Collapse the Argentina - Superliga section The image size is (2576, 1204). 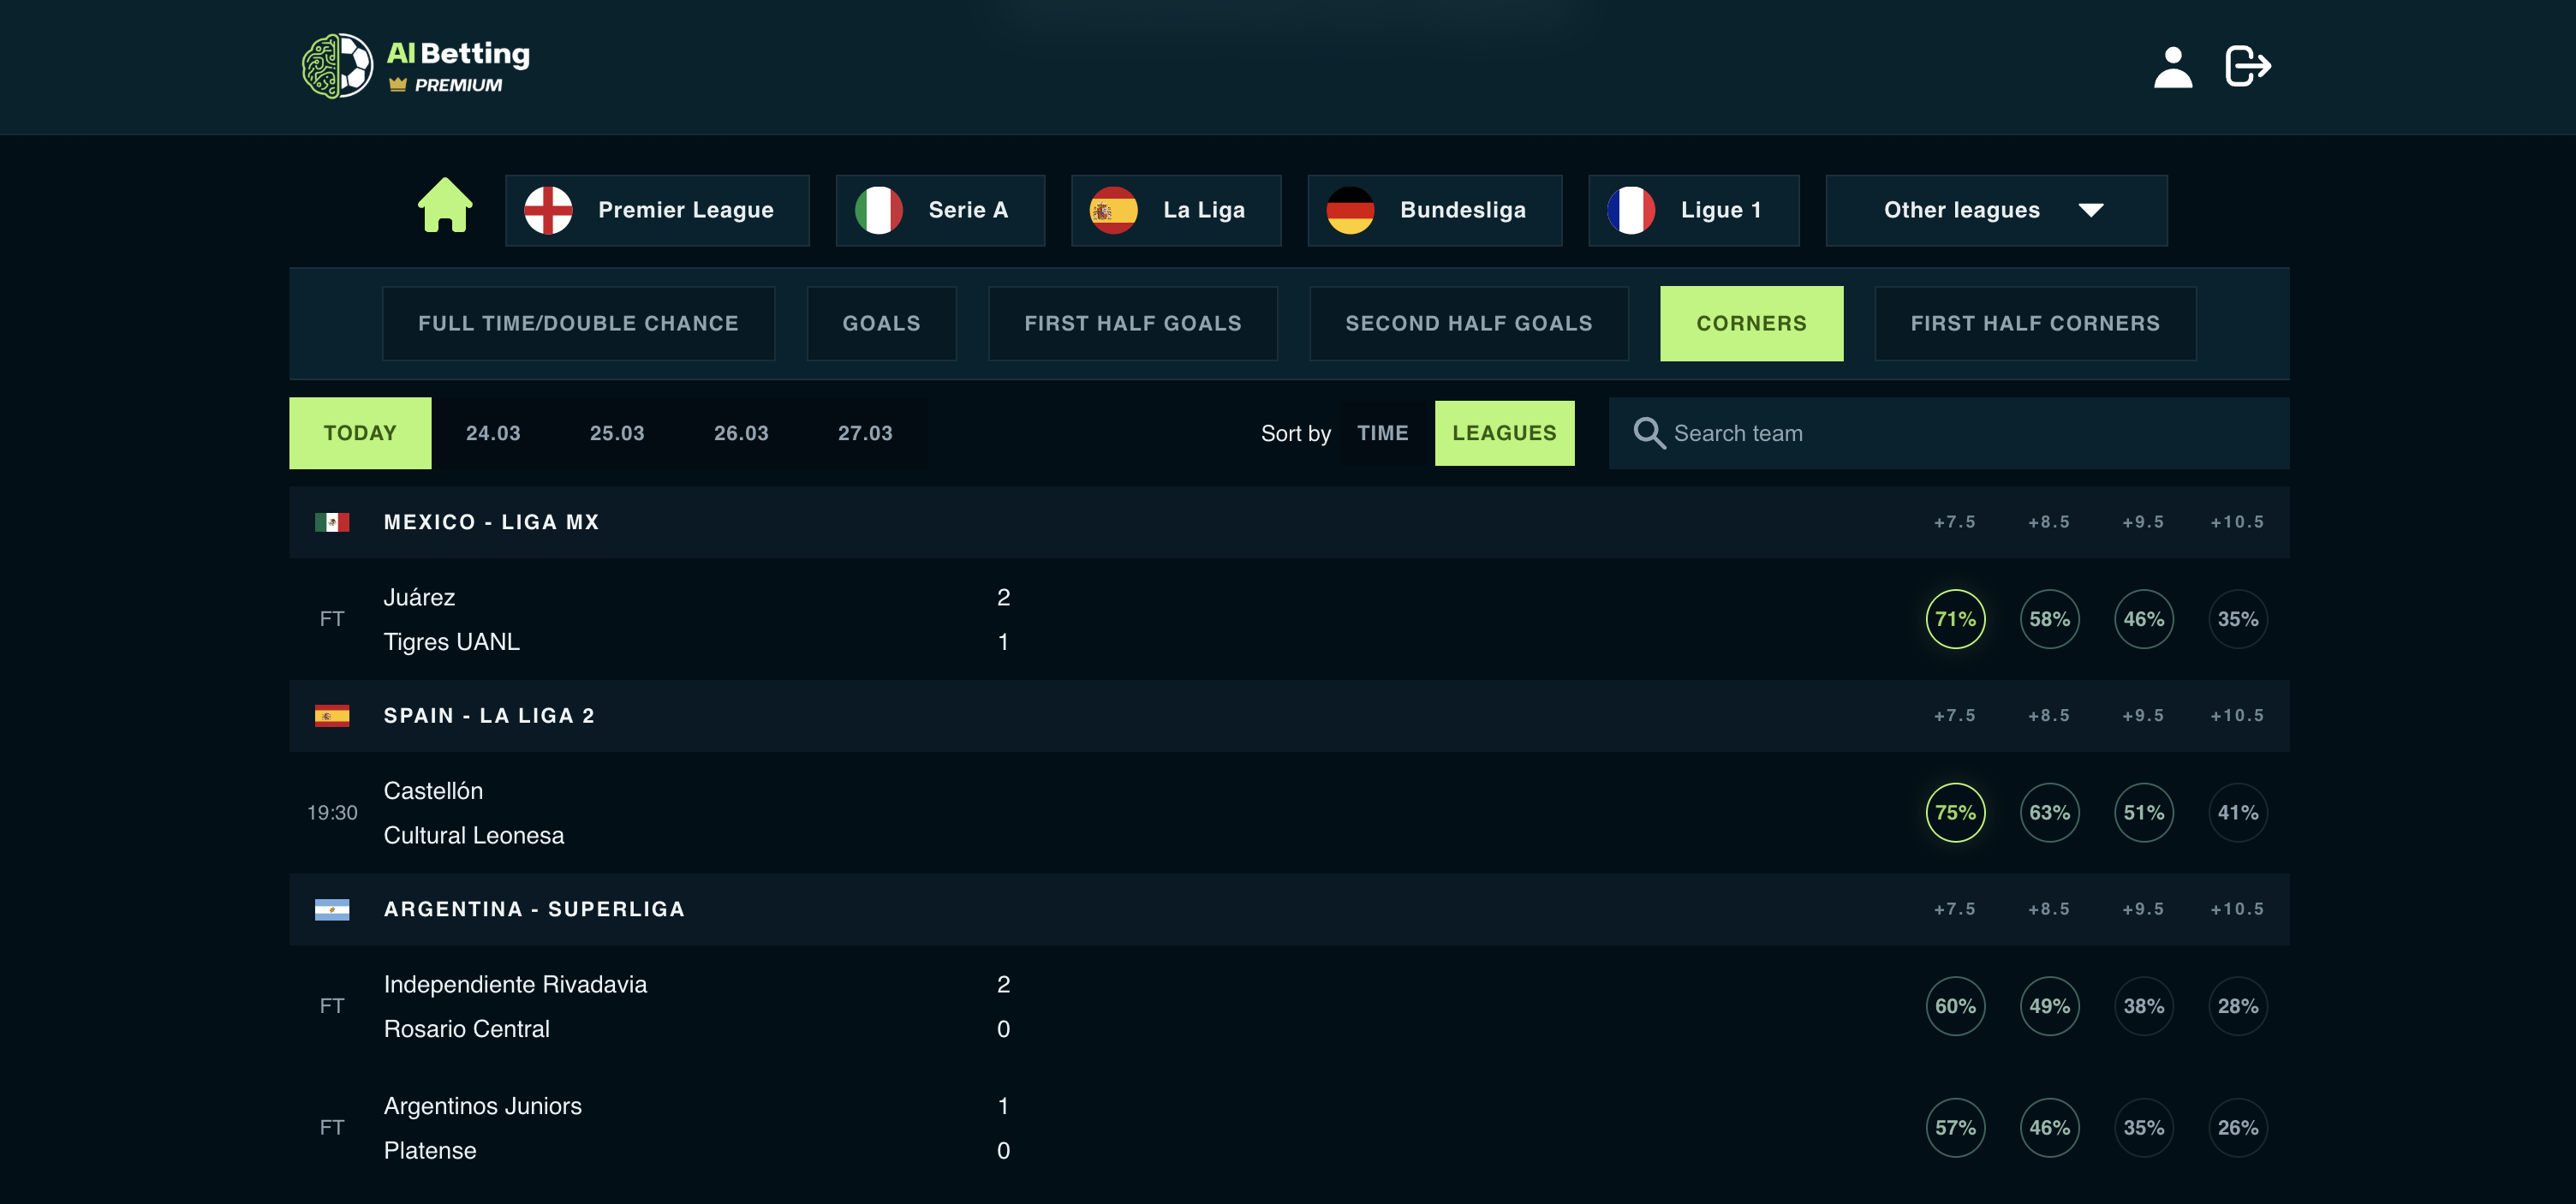click(534, 909)
